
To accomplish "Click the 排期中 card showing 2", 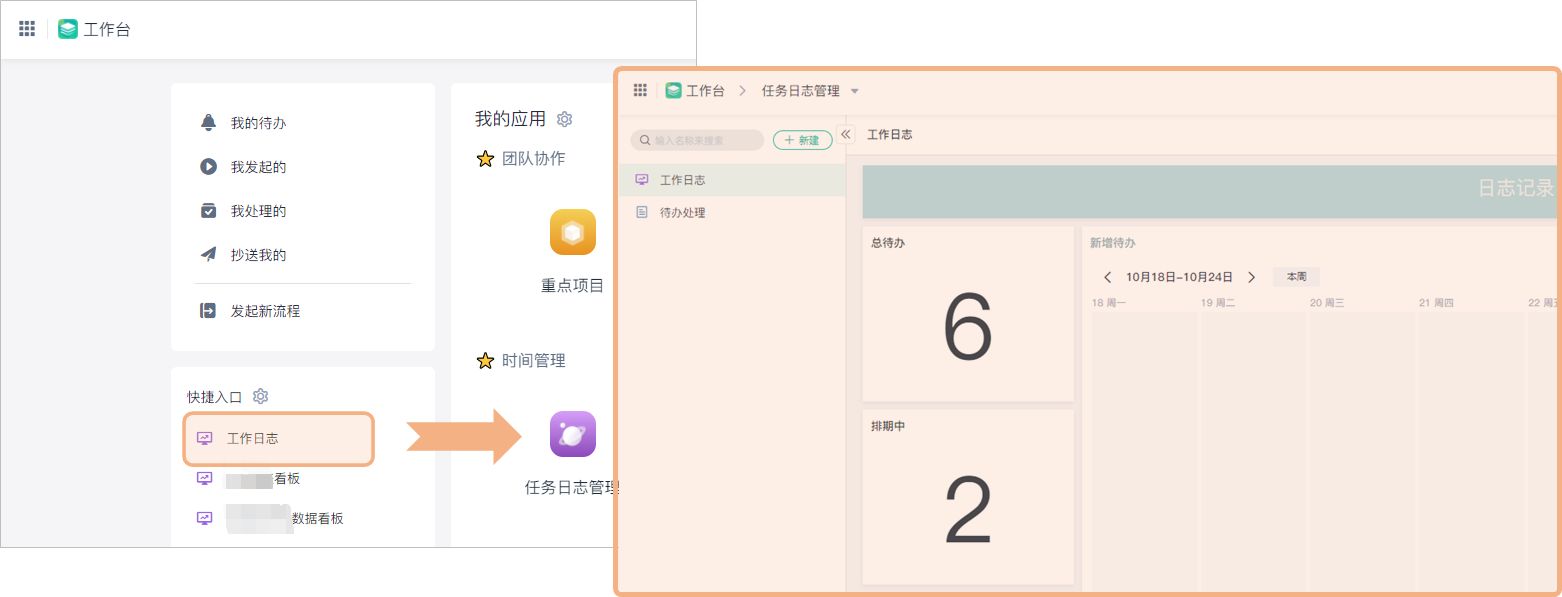I will pyautogui.click(x=968, y=497).
